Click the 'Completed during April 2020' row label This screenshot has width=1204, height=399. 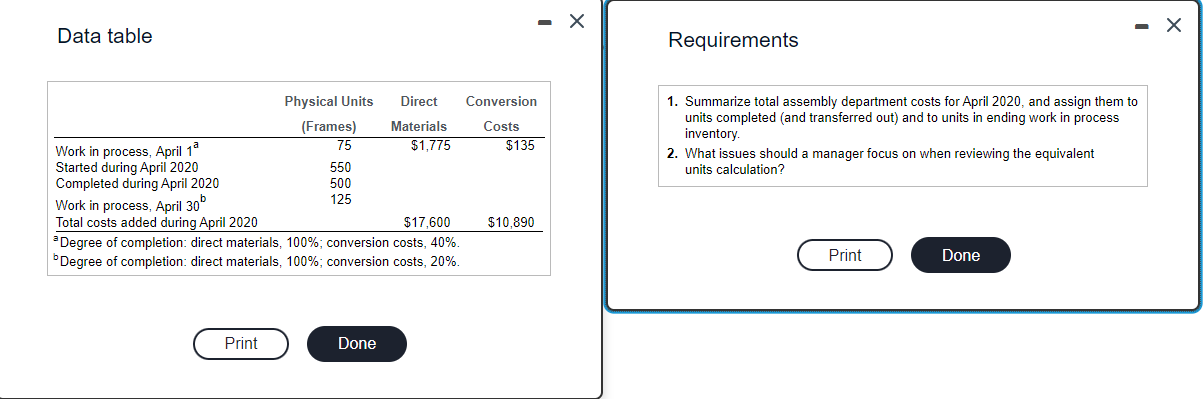point(137,183)
